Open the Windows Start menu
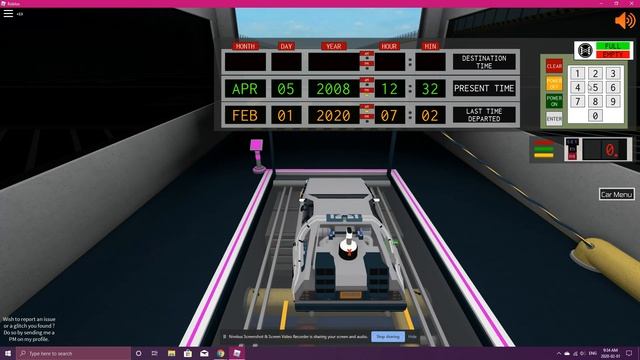This screenshot has height=360, width=640. (x=8, y=353)
